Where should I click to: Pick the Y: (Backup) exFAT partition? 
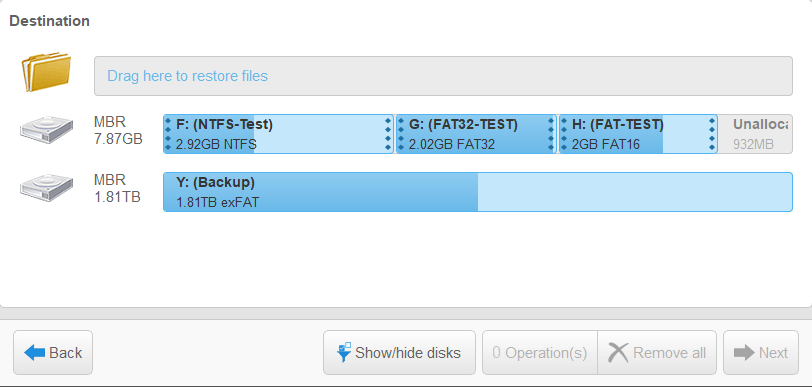(477, 192)
